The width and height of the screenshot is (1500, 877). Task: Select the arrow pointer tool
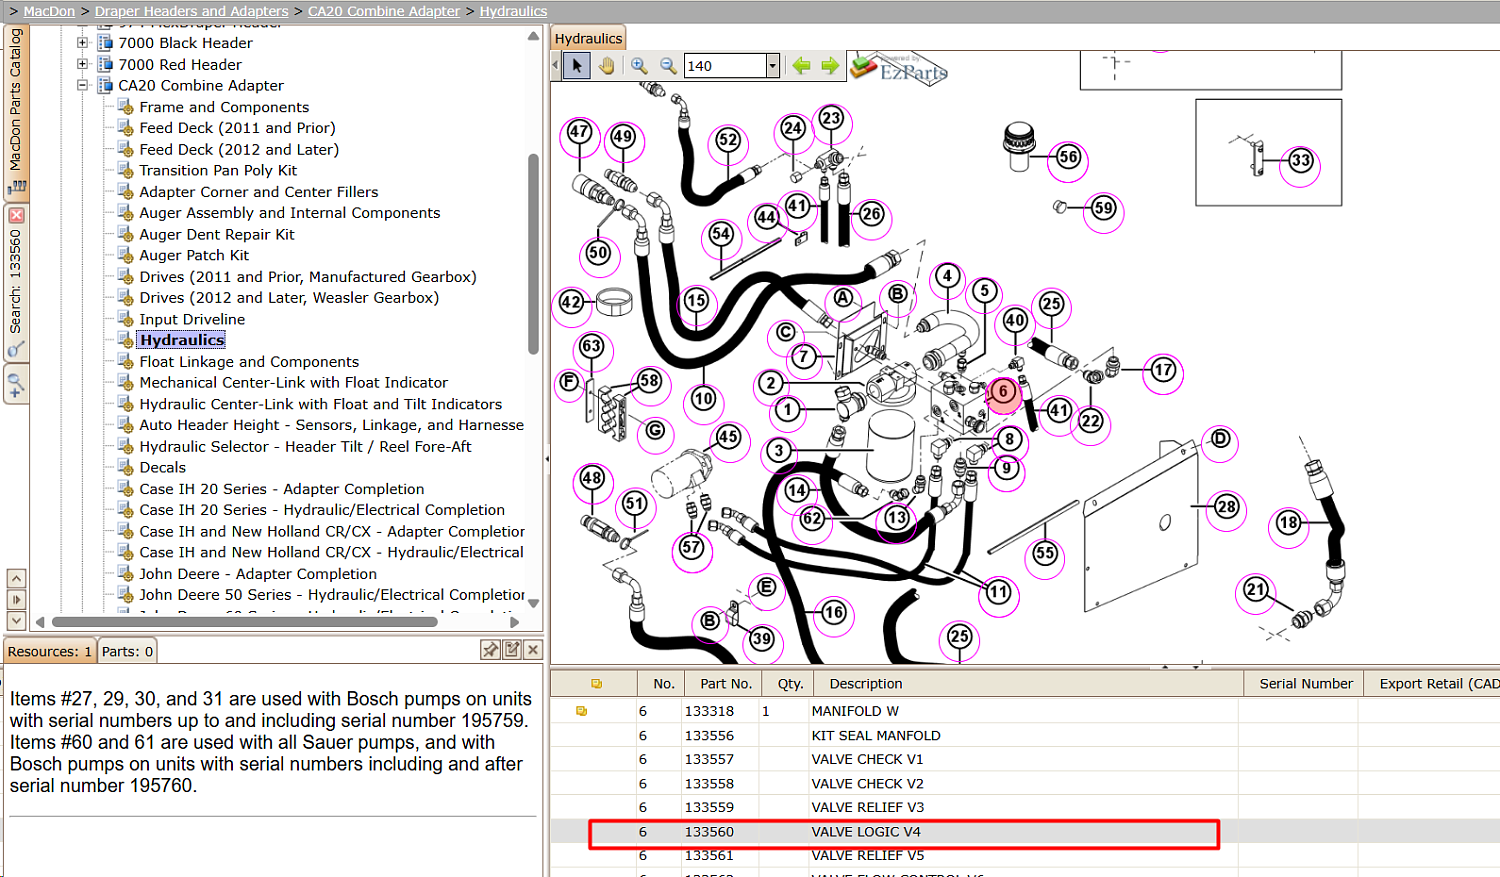pyautogui.click(x=577, y=66)
